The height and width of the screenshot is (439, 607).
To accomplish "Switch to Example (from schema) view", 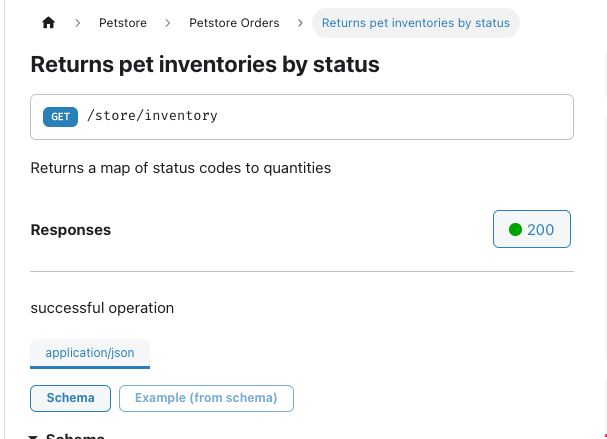I will [x=206, y=398].
